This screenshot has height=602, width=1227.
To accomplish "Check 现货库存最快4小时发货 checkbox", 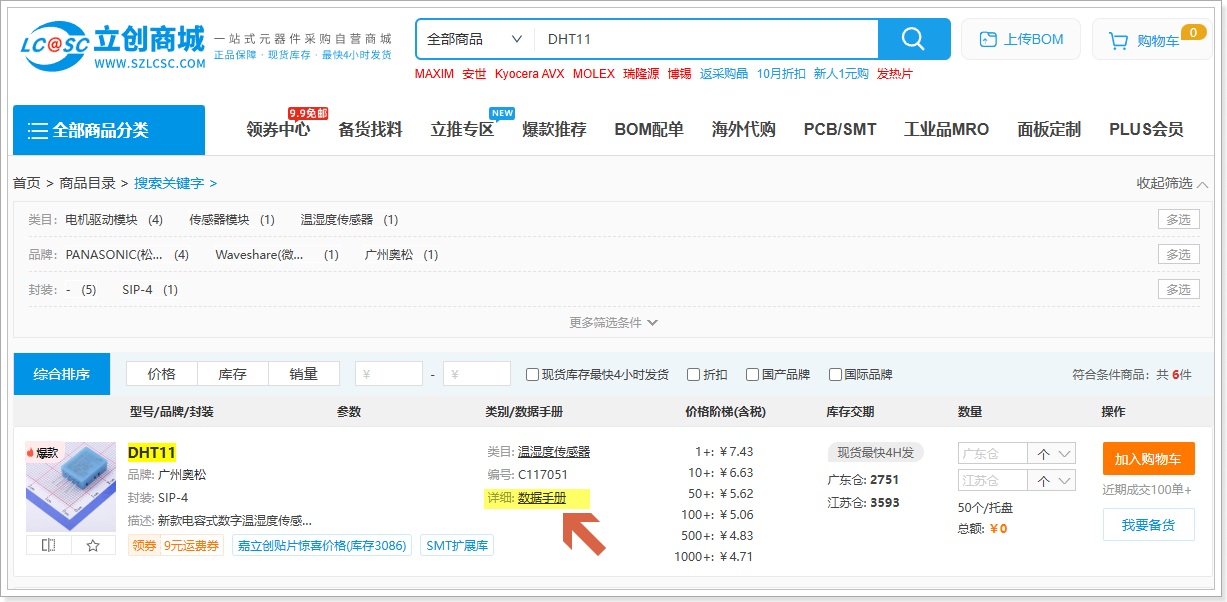I will point(533,375).
